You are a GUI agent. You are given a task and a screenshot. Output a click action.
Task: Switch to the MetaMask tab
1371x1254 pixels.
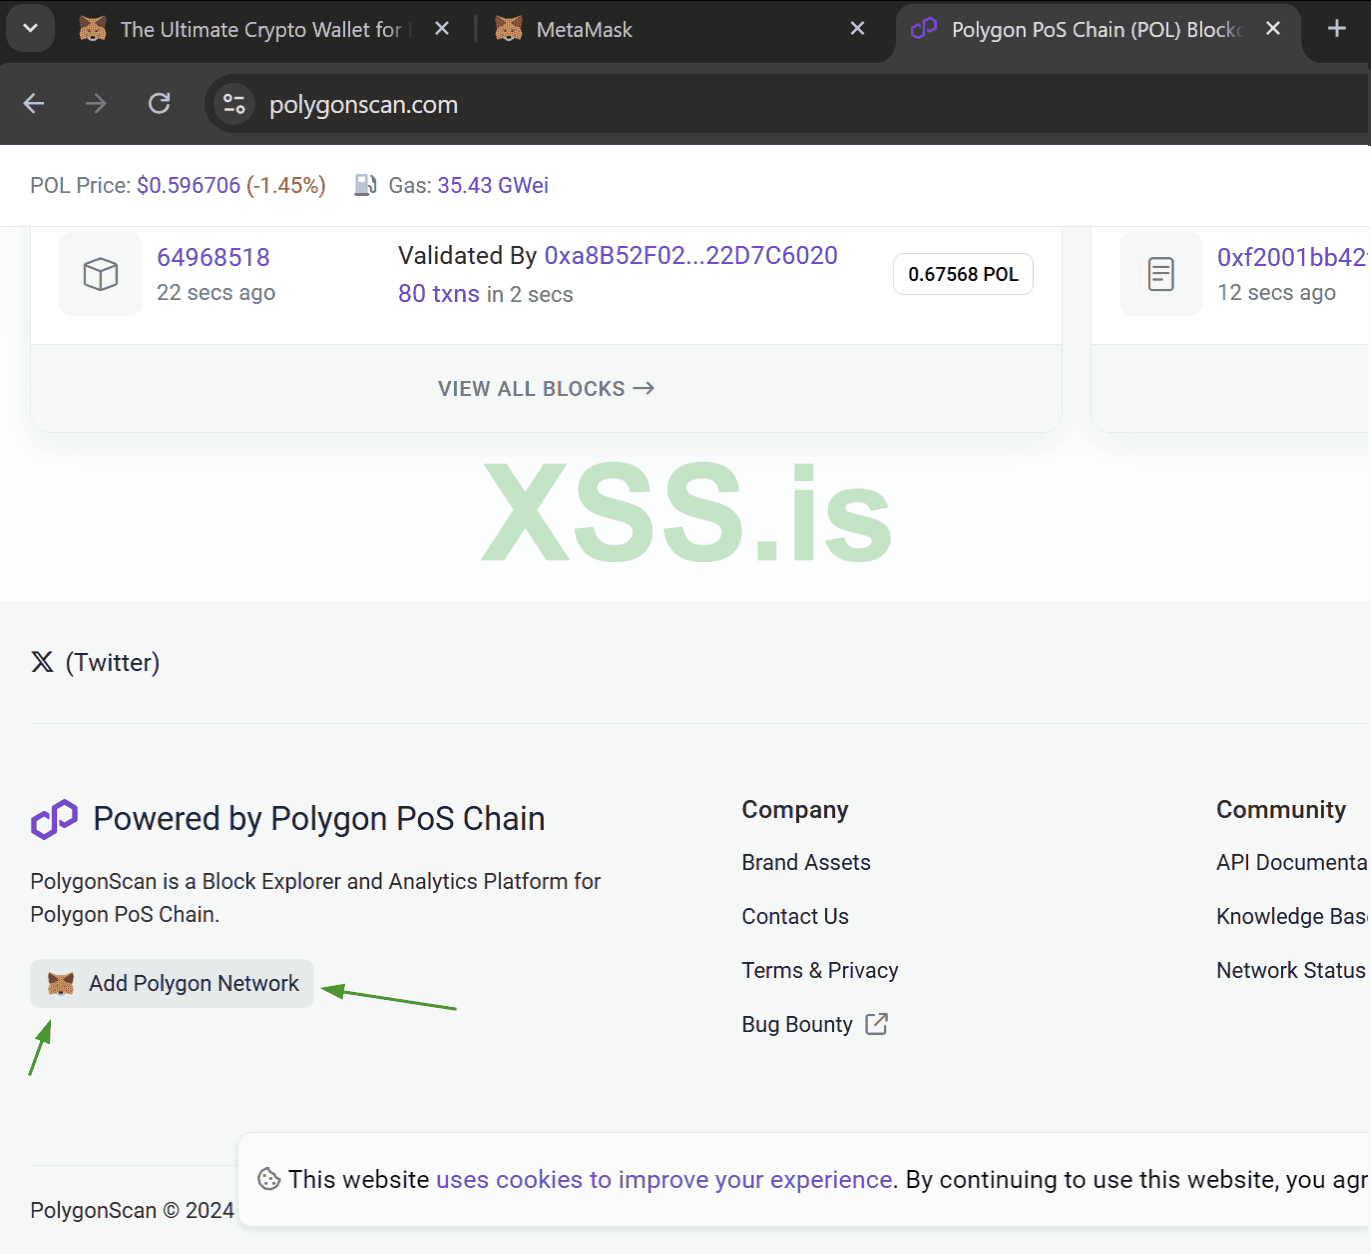click(583, 30)
